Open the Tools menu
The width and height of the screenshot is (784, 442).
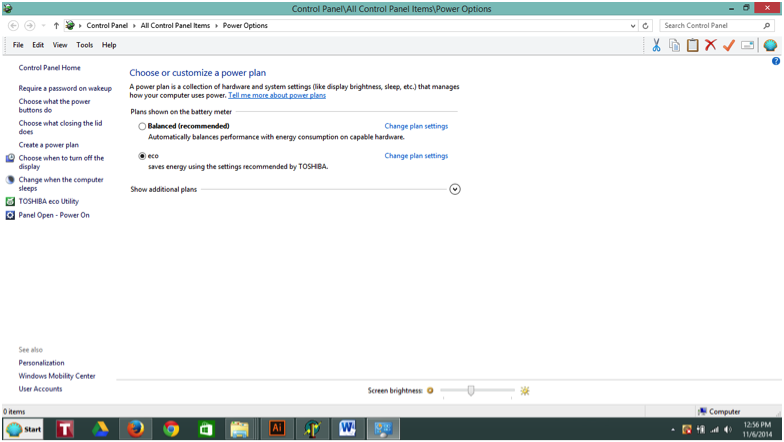(x=84, y=45)
